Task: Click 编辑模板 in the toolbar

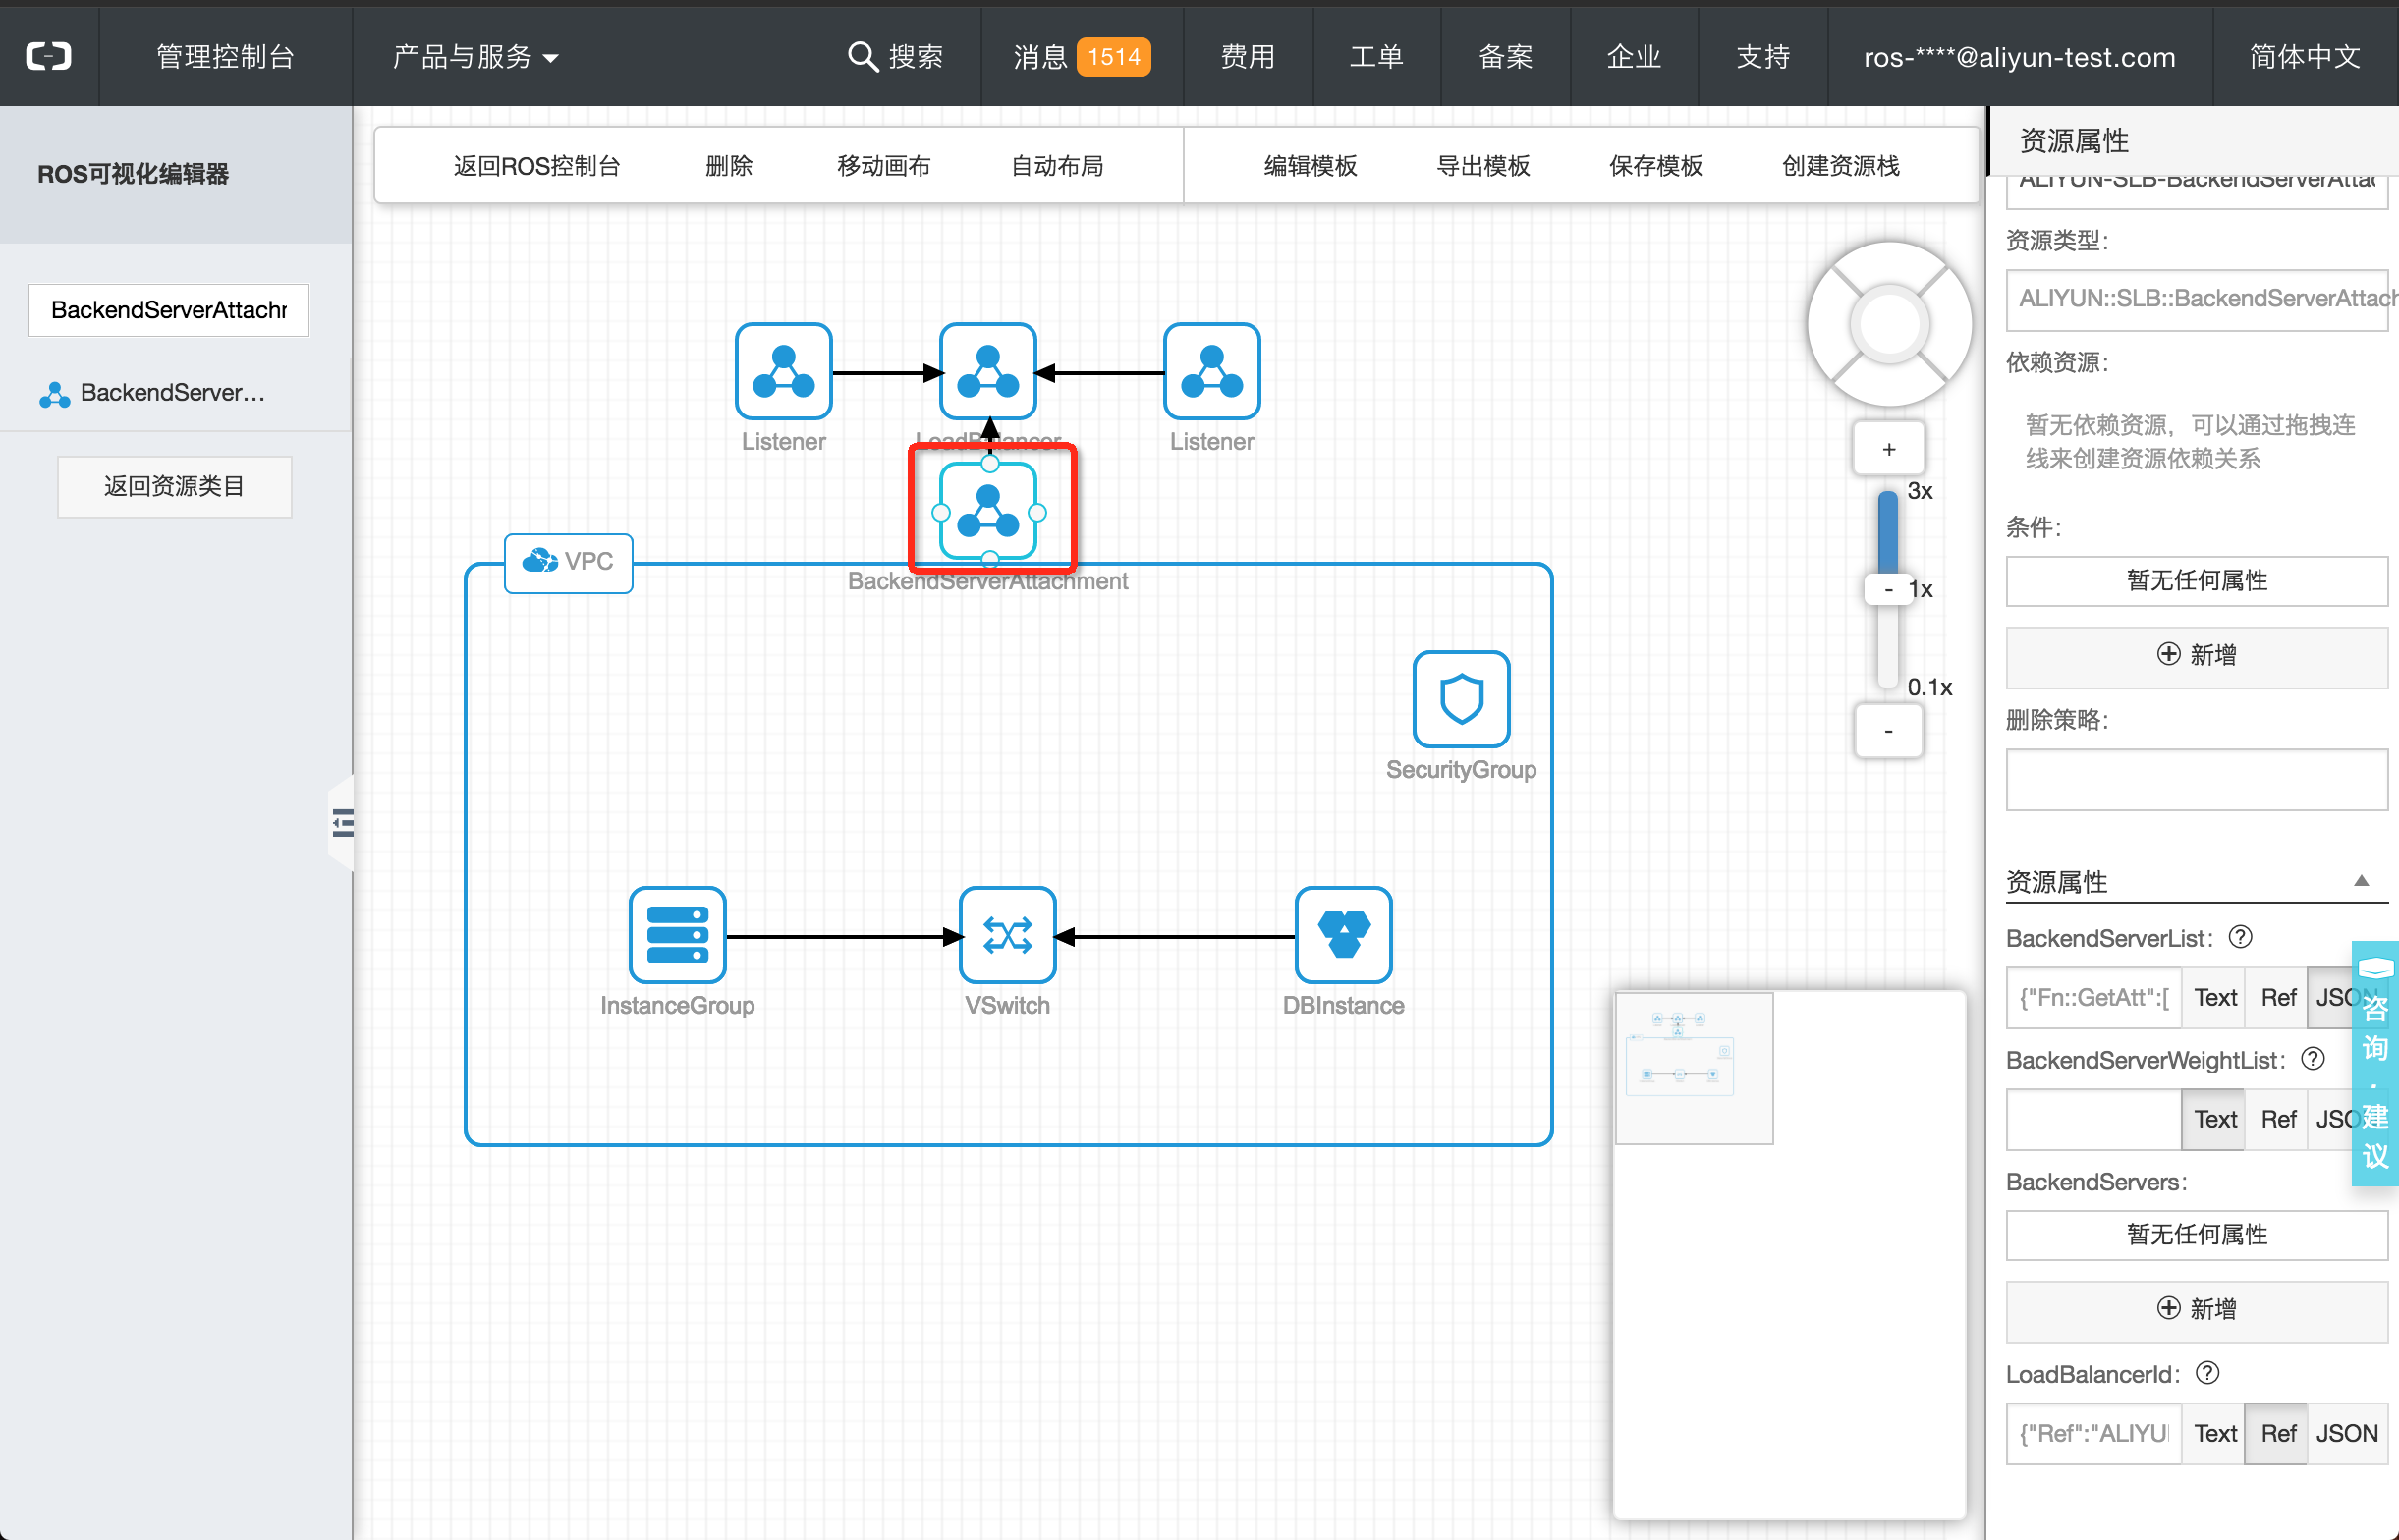Action: click(x=1310, y=166)
